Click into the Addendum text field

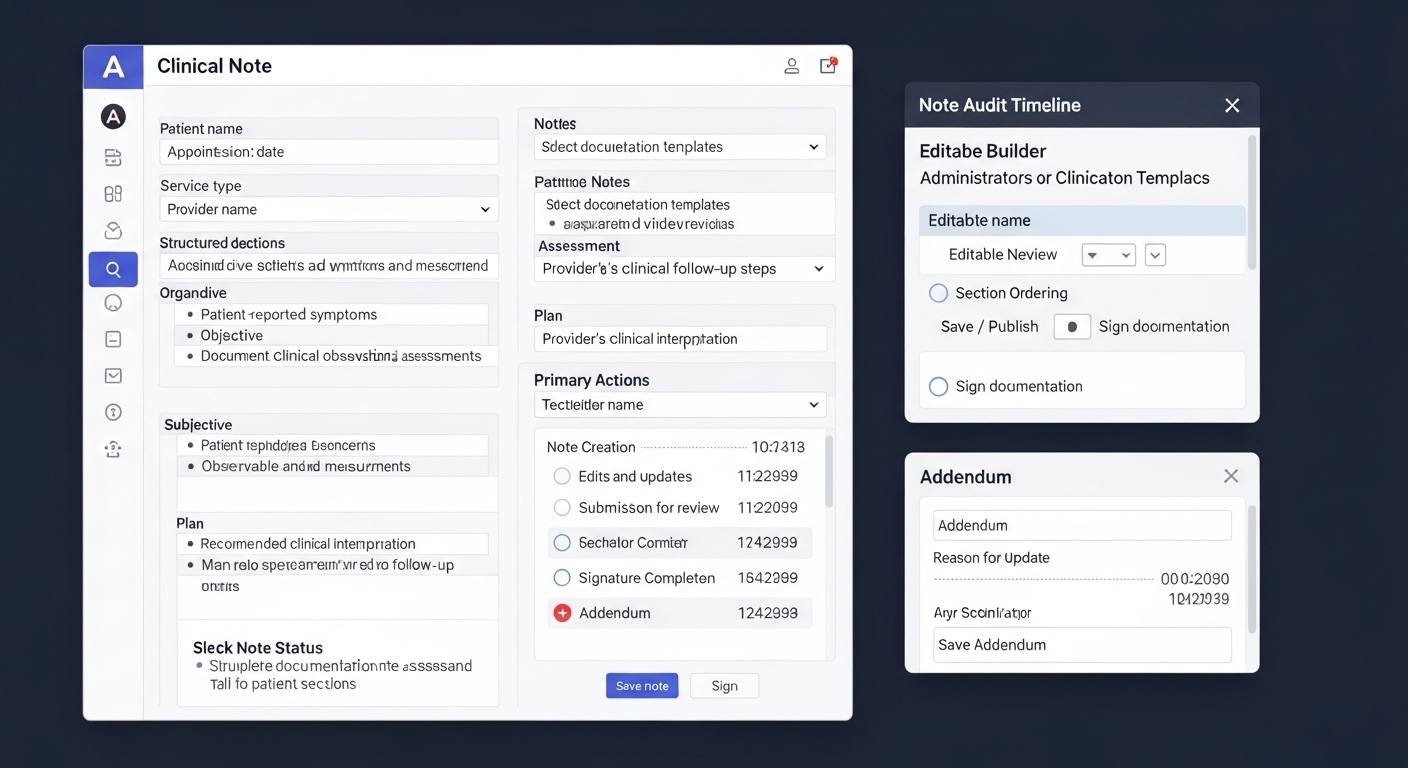point(1082,525)
